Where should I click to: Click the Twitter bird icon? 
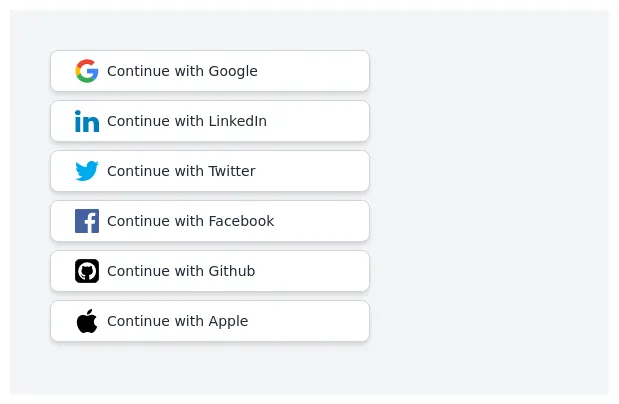click(87, 171)
